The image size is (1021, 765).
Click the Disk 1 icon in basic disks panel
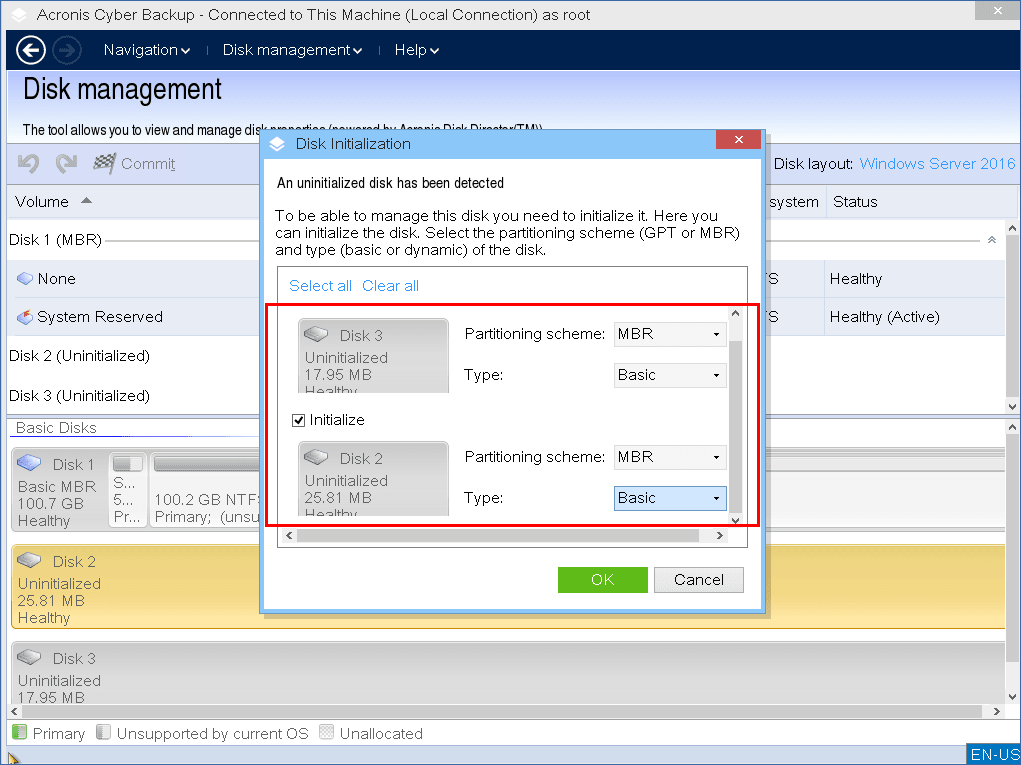(30, 464)
